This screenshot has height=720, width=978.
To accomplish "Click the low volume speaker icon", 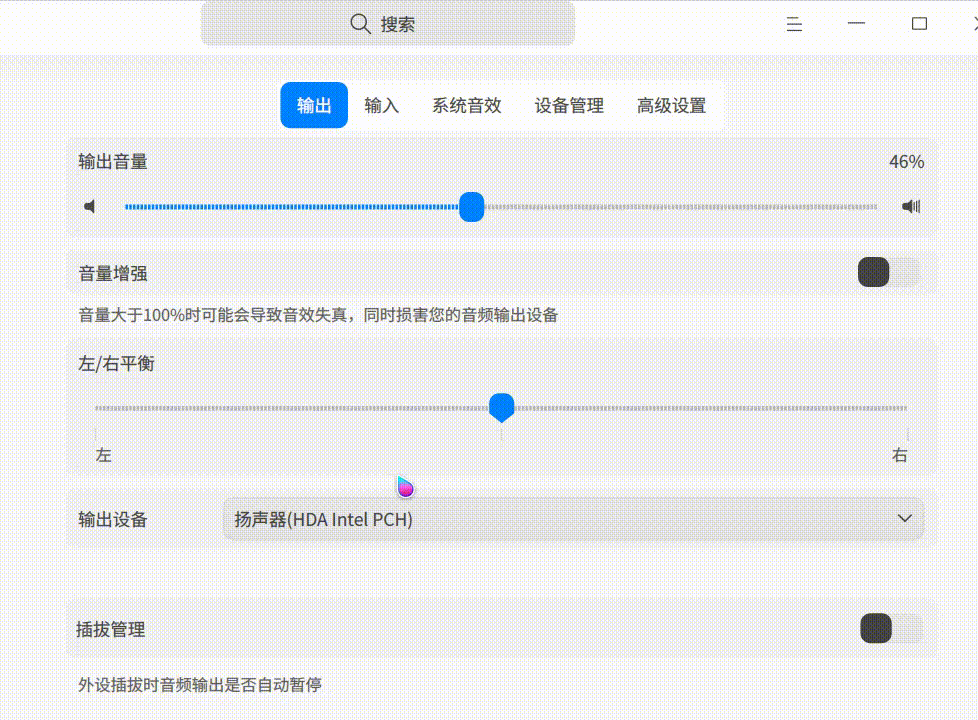I will pyautogui.click(x=90, y=207).
